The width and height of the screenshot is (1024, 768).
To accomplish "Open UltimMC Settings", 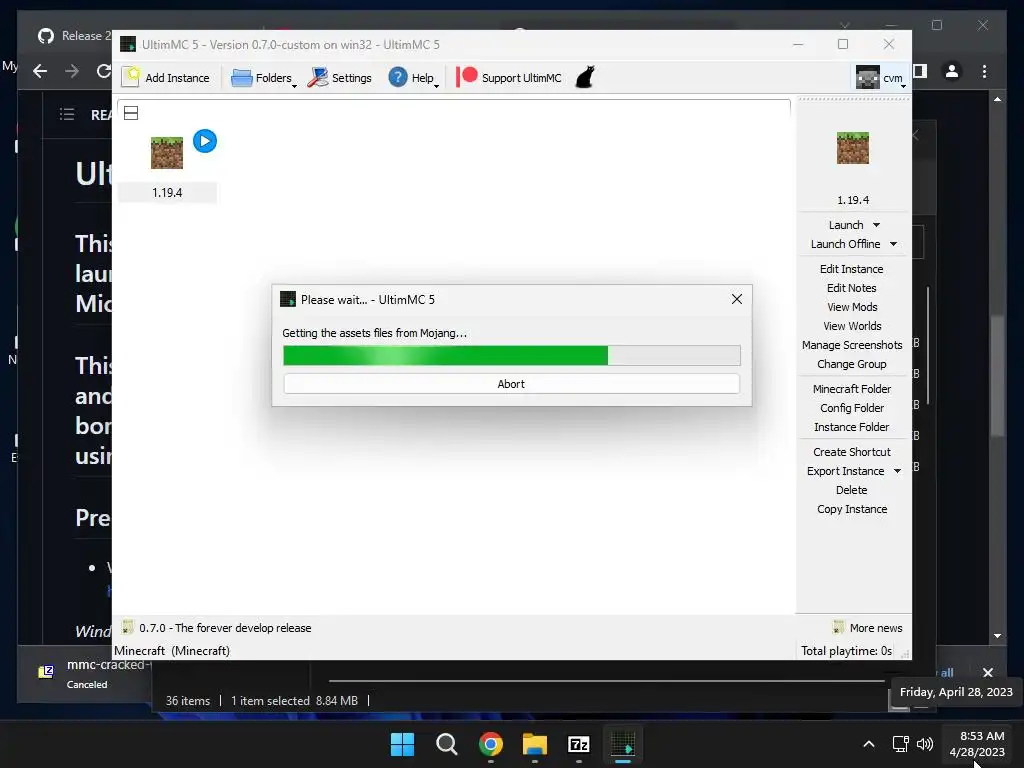I will point(340,78).
